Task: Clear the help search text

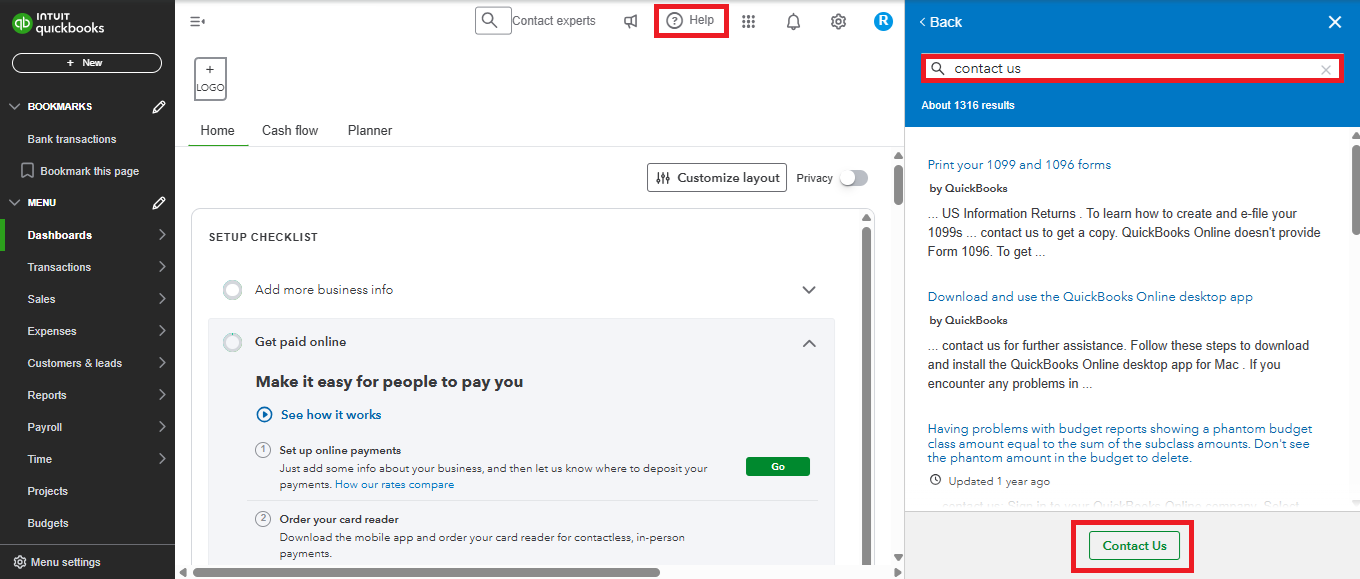Action: coord(1326,69)
